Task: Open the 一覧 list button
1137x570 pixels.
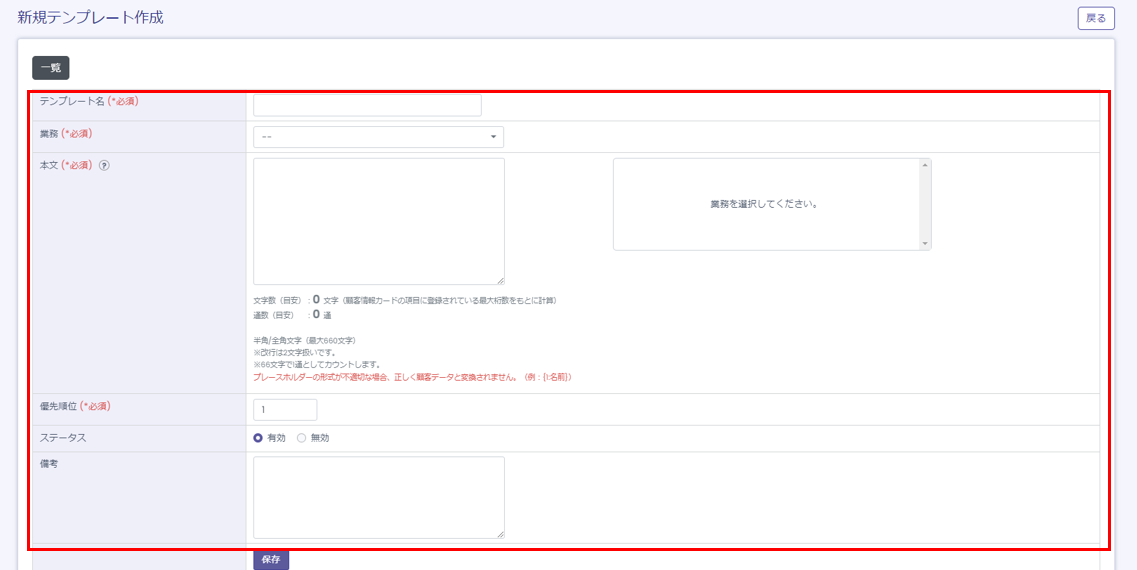Action: click(51, 68)
